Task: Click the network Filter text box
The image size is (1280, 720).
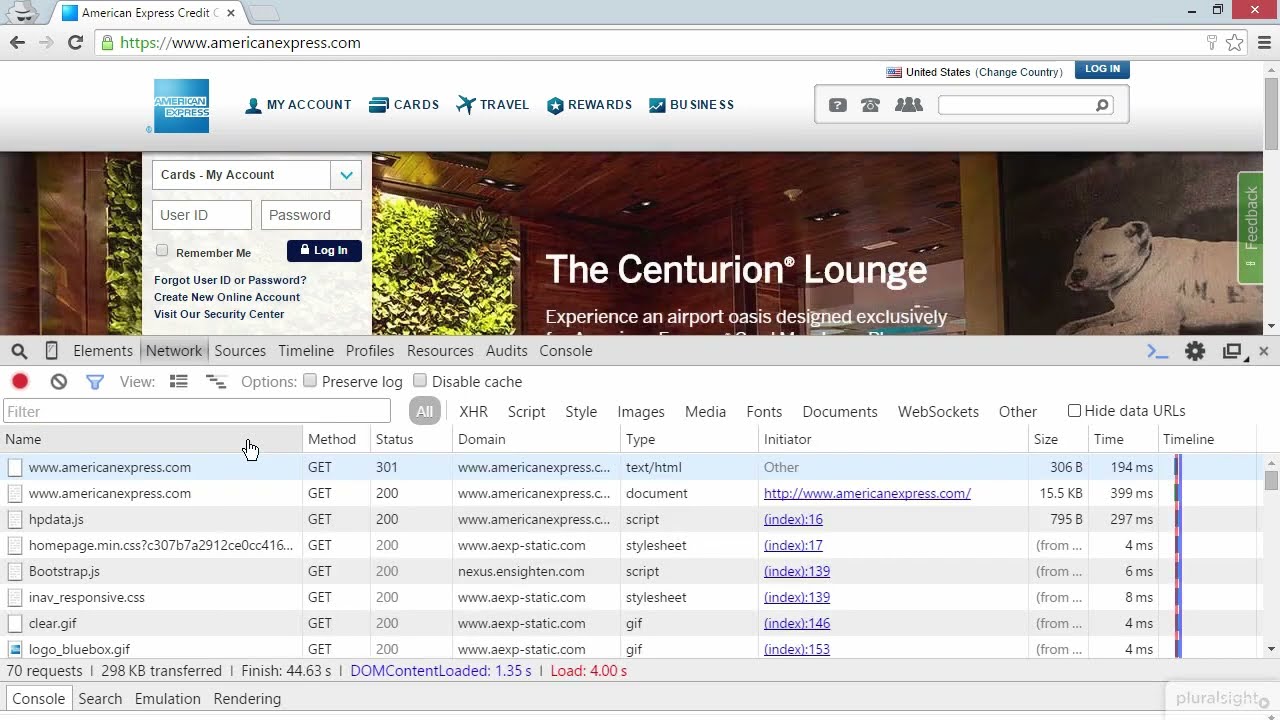Action: (x=197, y=411)
